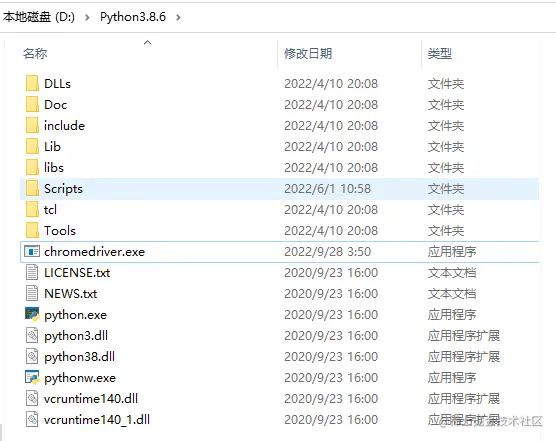Image resolution: width=556 pixels, height=441 pixels.
Task: Select the Doc folder icon
Action: [32, 105]
